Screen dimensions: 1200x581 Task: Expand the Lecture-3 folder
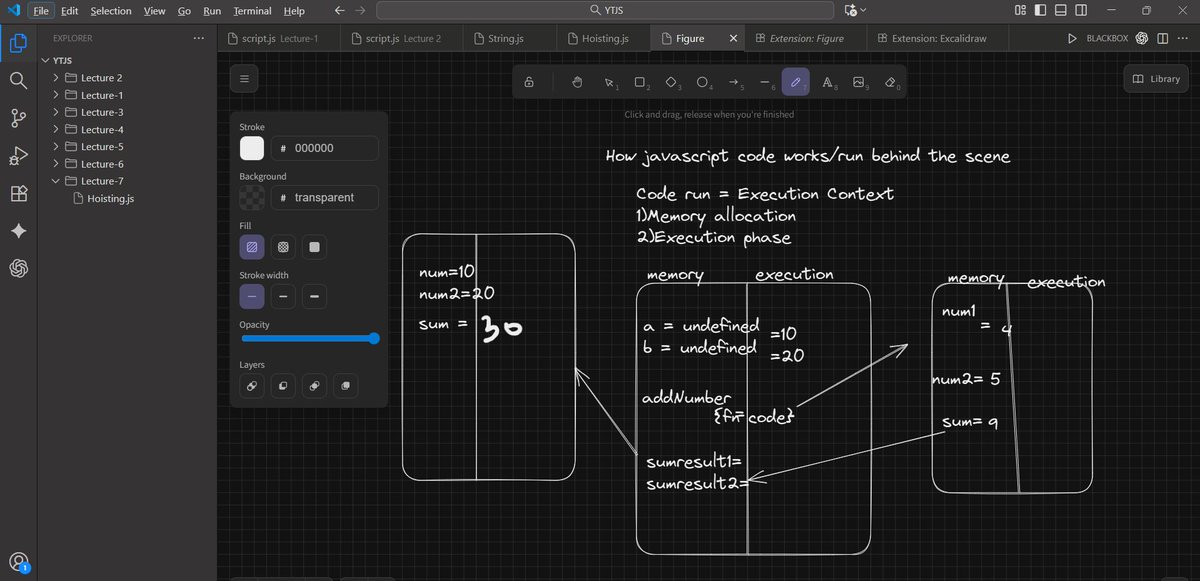pyautogui.click(x=56, y=112)
